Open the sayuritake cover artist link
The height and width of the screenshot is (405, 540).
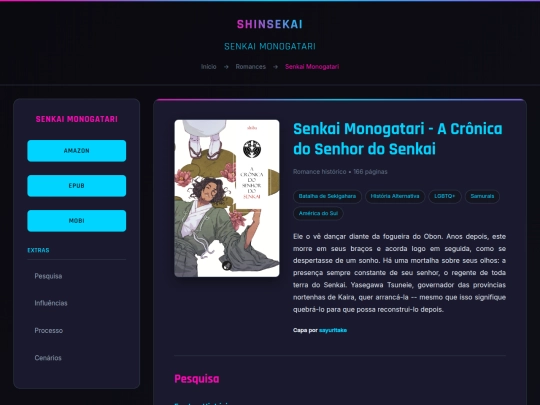click(333, 330)
